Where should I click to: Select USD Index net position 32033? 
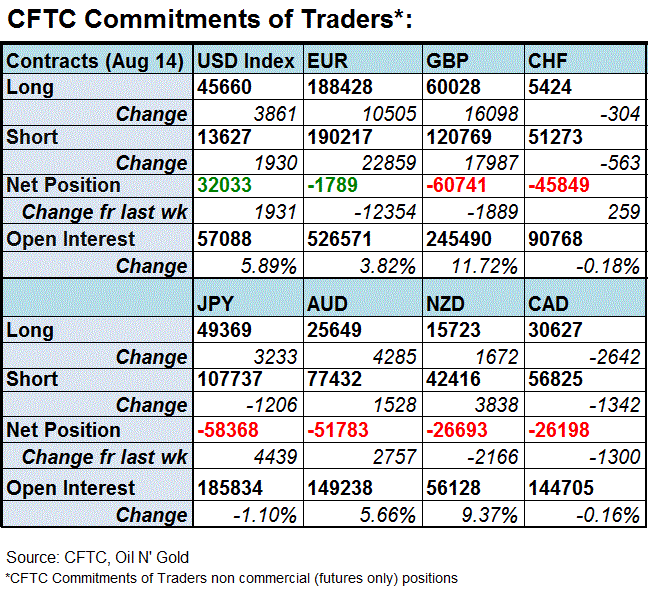(224, 185)
